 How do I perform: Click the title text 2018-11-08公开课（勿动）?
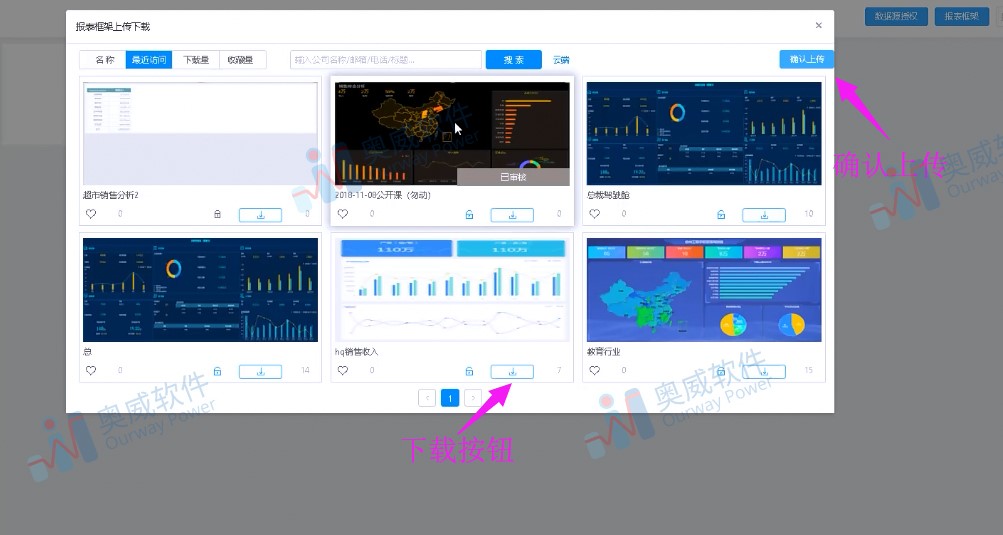pyautogui.click(x=383, y=195)
